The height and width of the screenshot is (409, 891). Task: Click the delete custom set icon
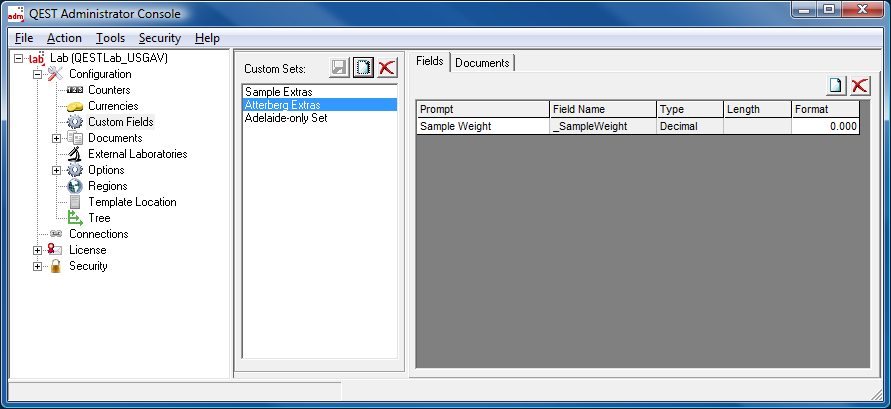(x=387, y=67)
